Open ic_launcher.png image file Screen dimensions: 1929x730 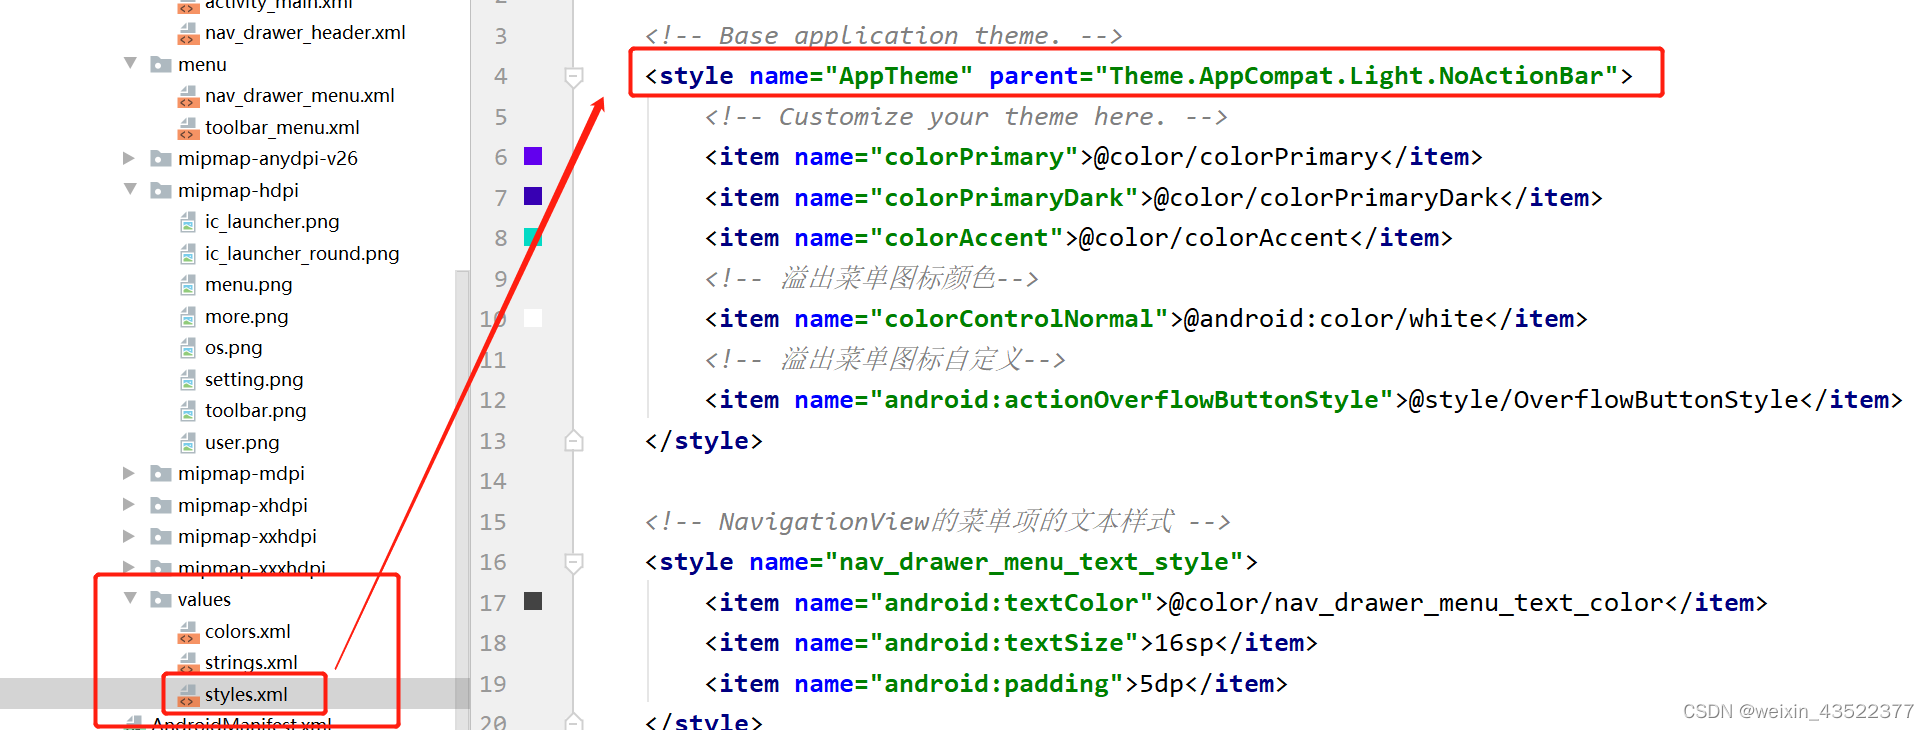coord(272,222)
